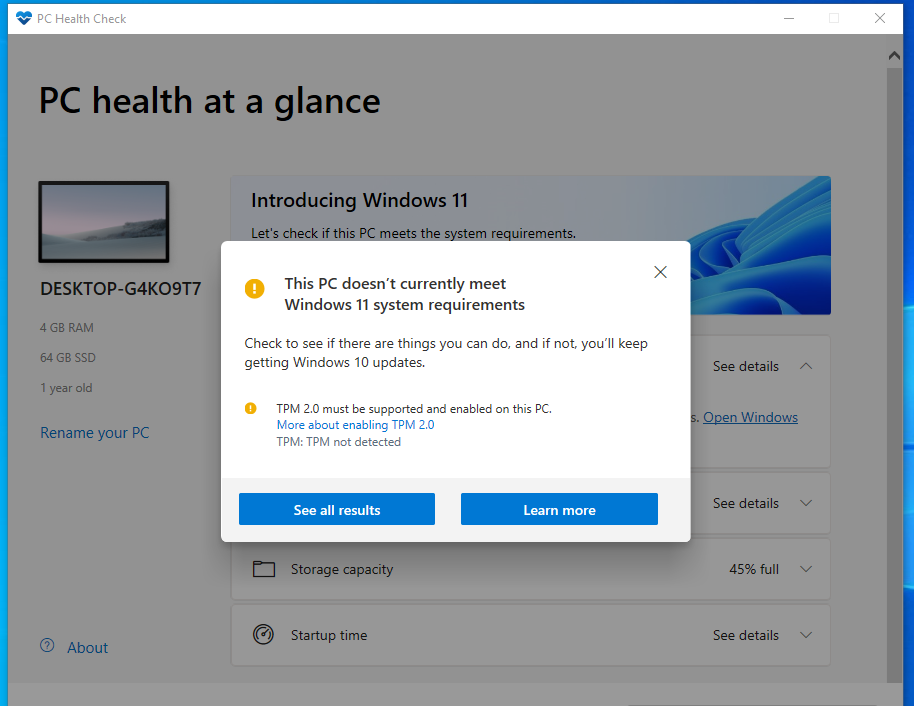The width and height of the screenshot is (914, 706).
Task: Click the PC desktop thumbnail image
Action: coord(104,222)
